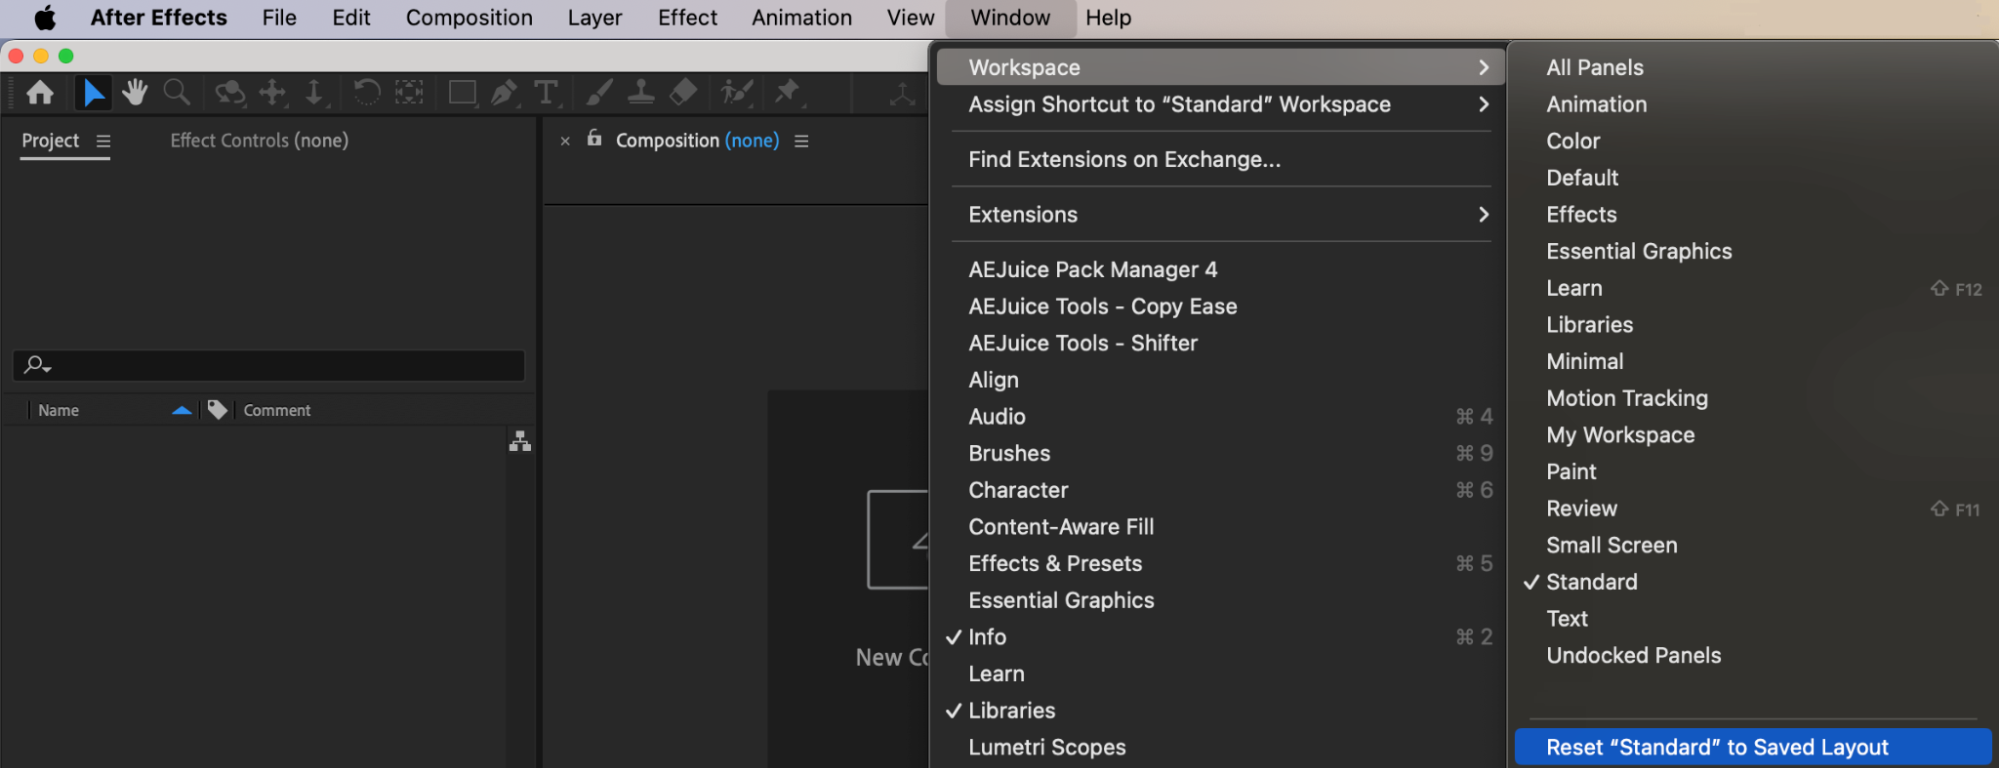Toggle the Info panel checkmark off
The image size is (1999, 769).
(x=987, y=637)
